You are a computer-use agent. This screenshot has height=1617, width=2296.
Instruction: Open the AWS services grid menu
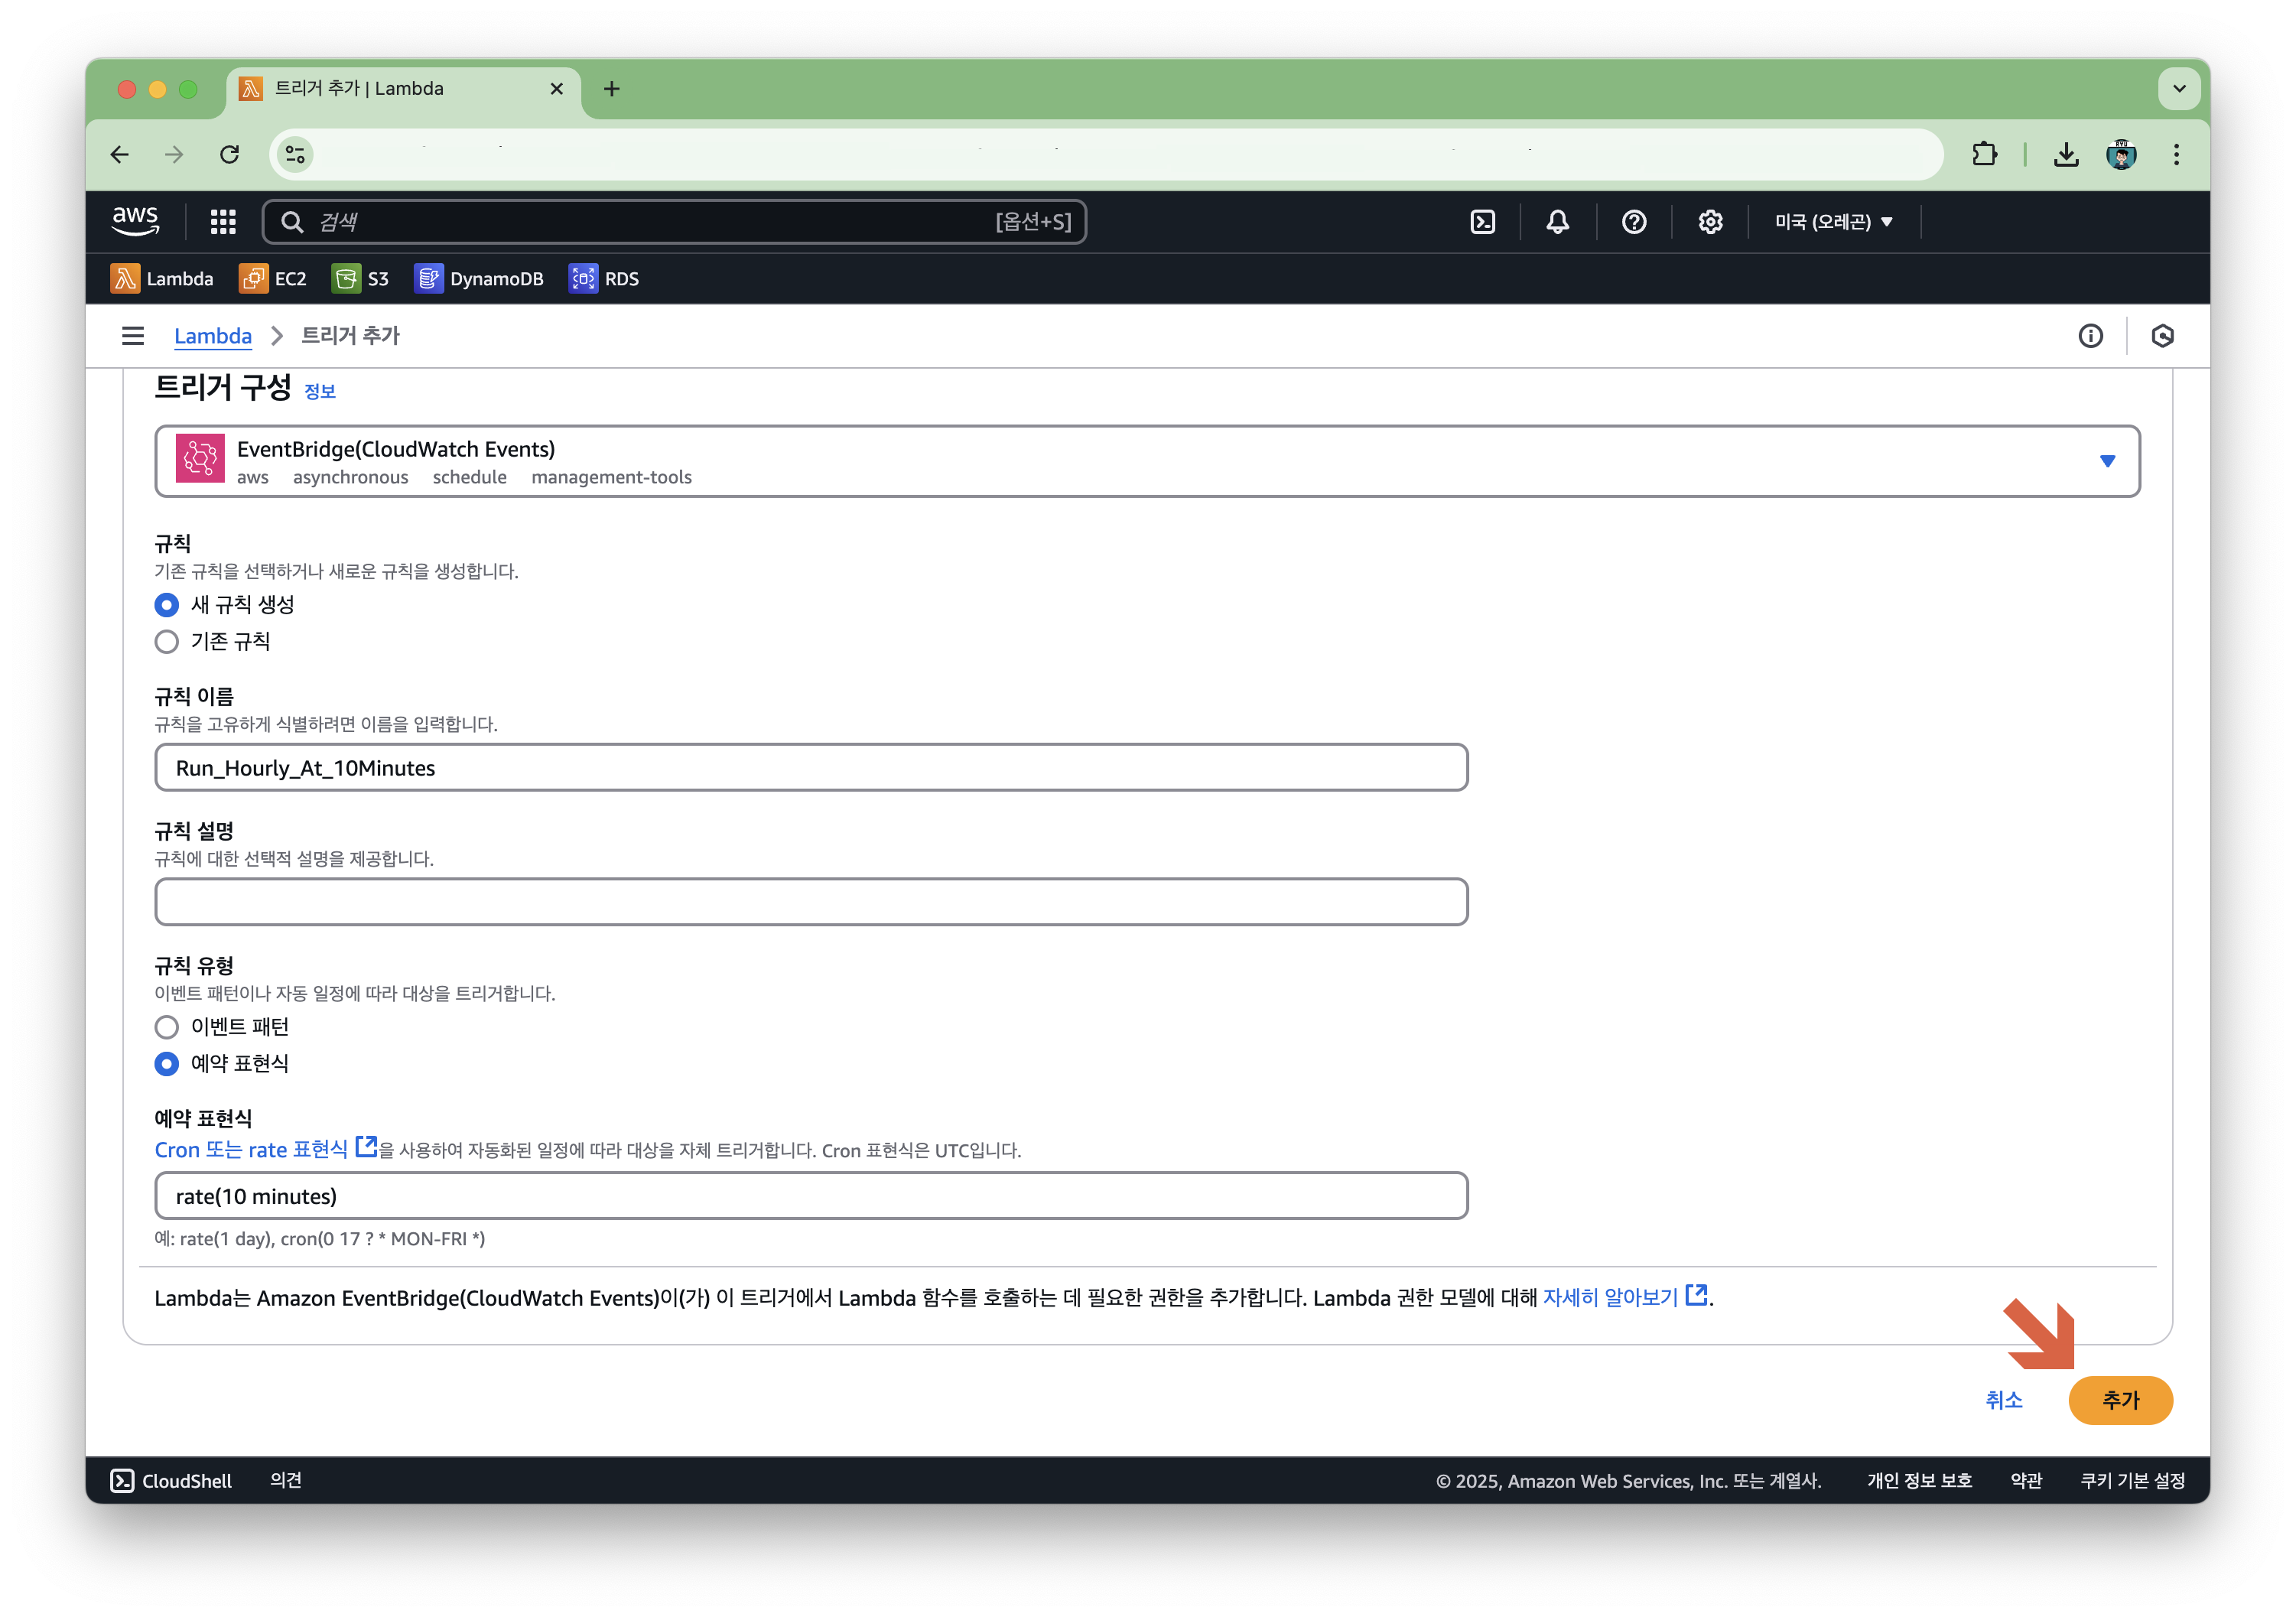[223, 222]
